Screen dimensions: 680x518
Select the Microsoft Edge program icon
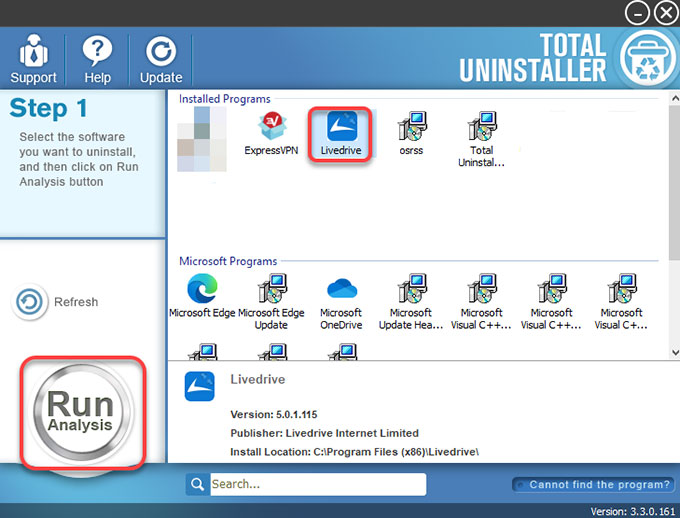point(202,295)
